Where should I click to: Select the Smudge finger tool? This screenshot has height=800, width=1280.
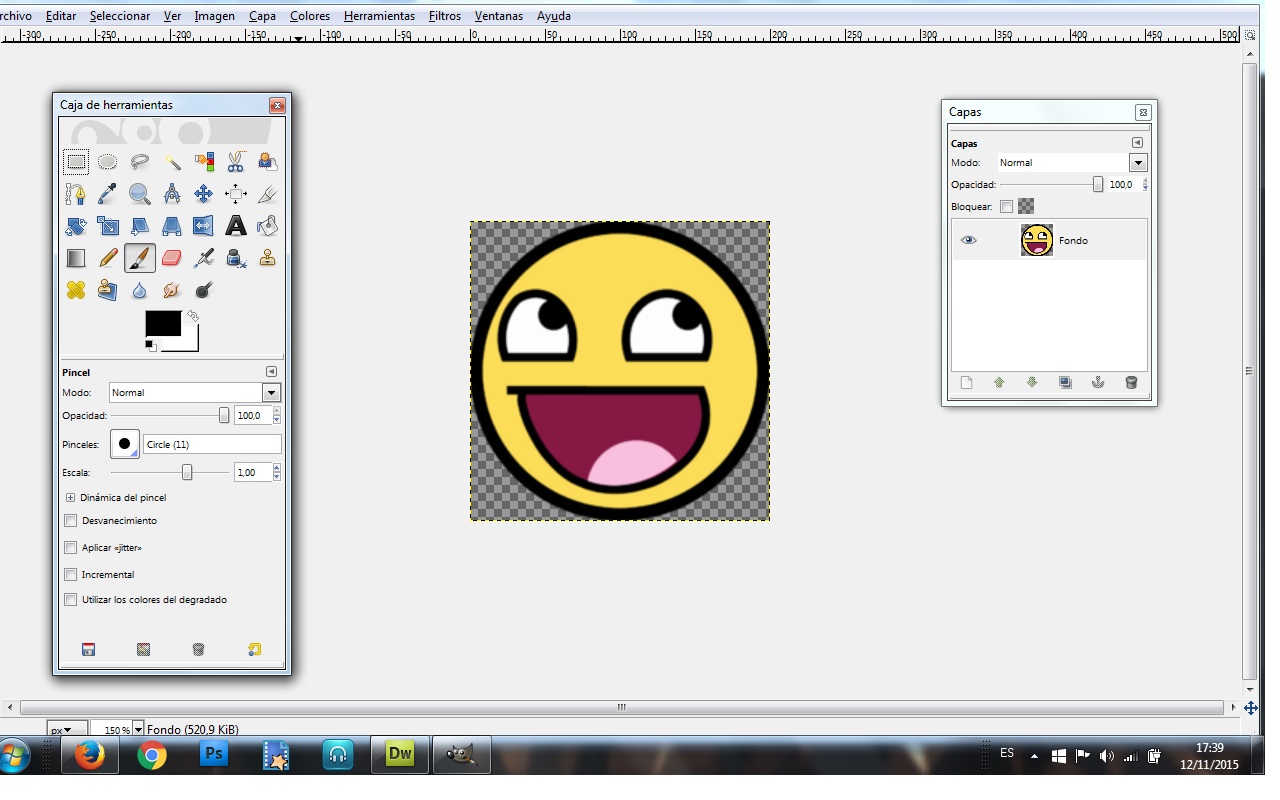click(172, 290)
